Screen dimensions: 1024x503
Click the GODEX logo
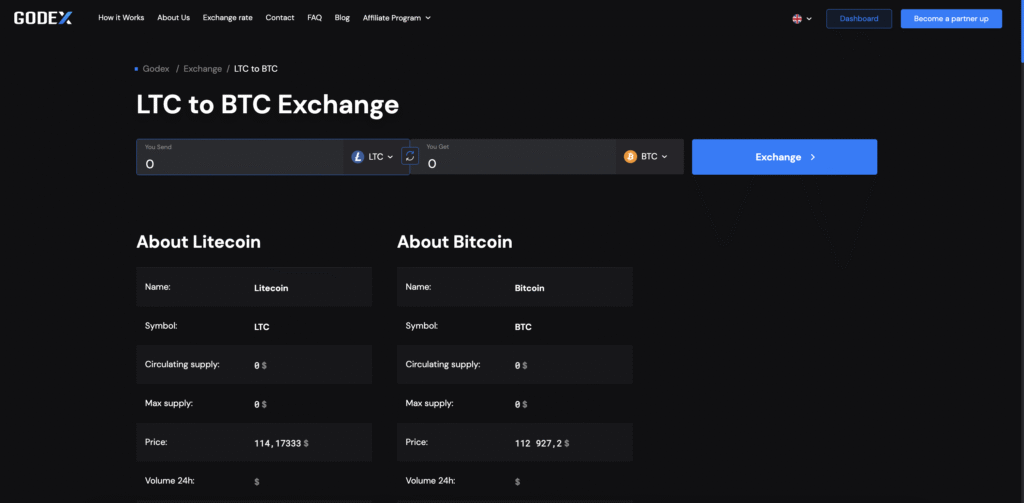tap(43, 18)
